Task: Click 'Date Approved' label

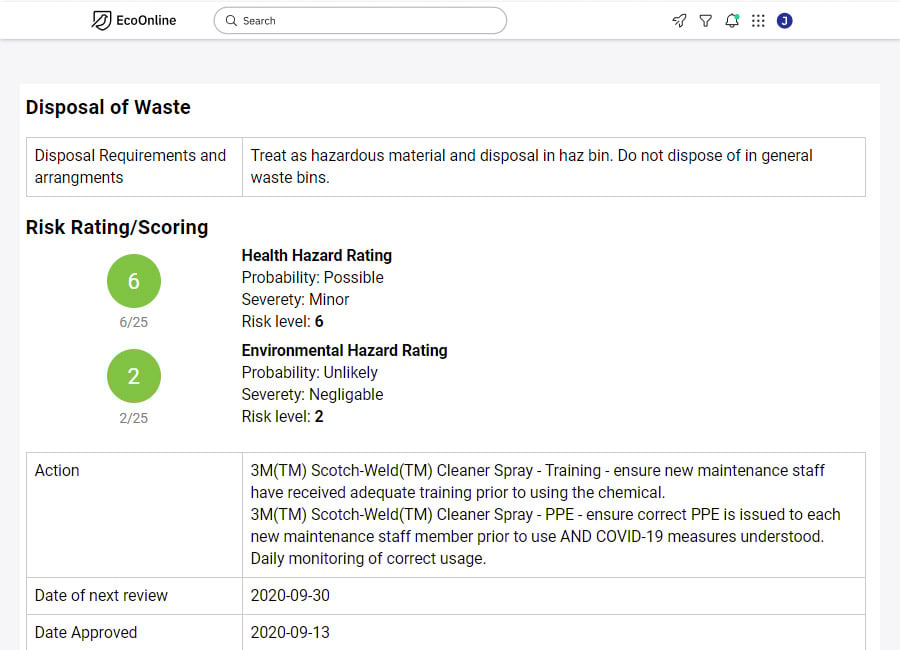Action: point(86,632)
